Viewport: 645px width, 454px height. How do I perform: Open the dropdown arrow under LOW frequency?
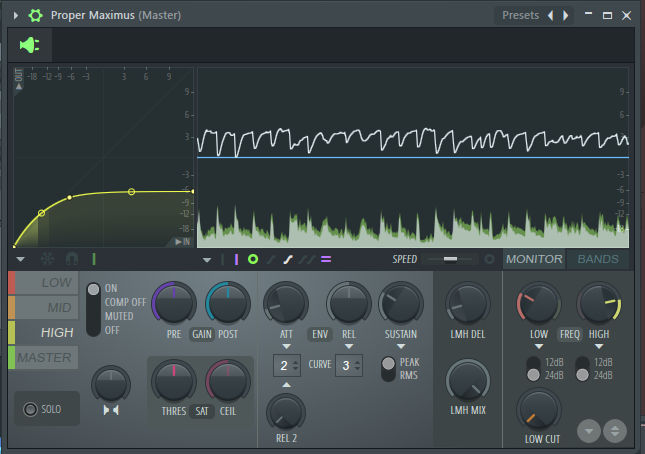[539, 347]
